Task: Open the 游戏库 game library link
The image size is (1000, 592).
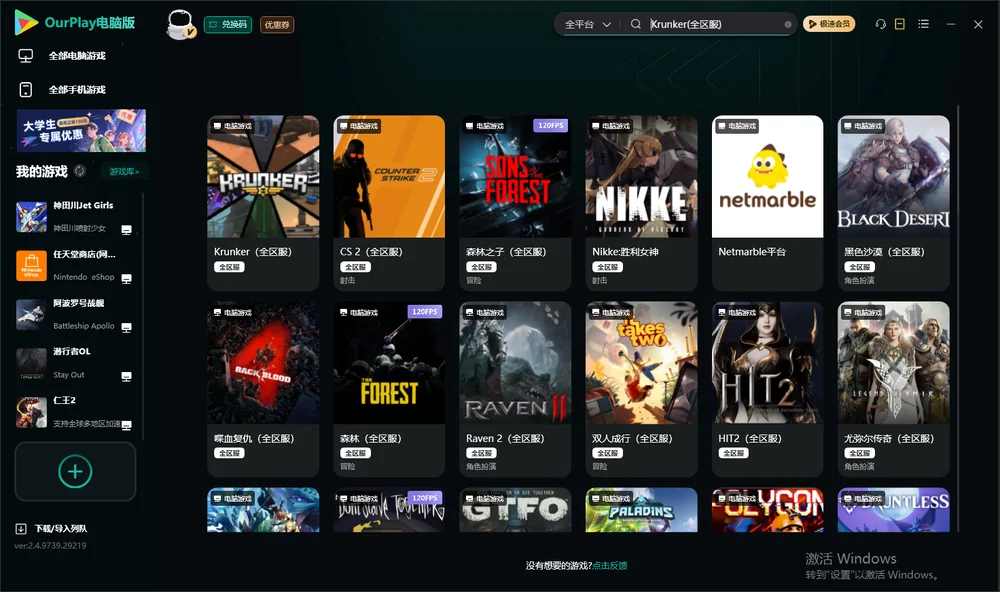Action: coord(124,171)
